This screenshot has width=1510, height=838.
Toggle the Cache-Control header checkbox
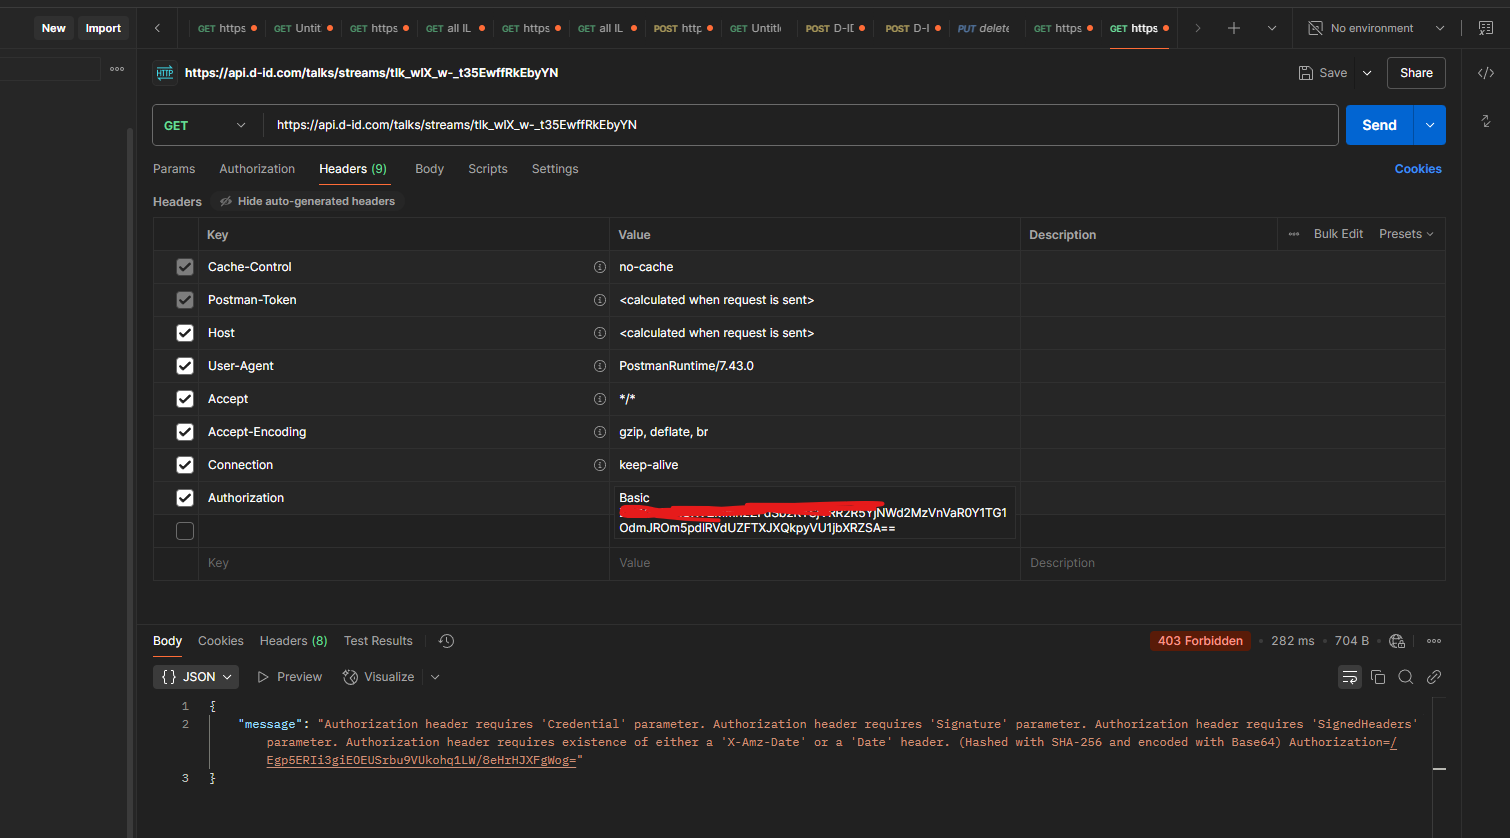coord(185,267)
